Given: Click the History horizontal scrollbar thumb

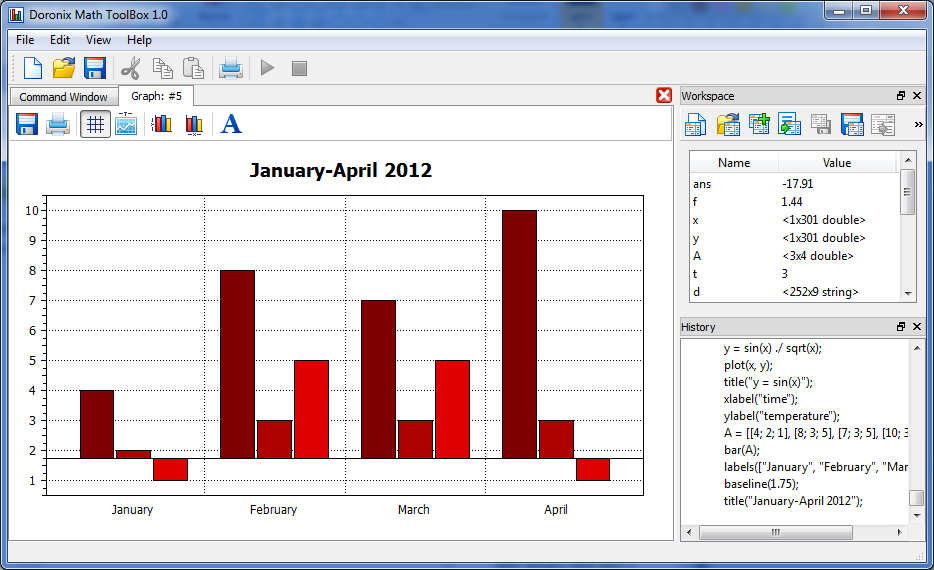Looking at the screenshot, I should [776, 532].
